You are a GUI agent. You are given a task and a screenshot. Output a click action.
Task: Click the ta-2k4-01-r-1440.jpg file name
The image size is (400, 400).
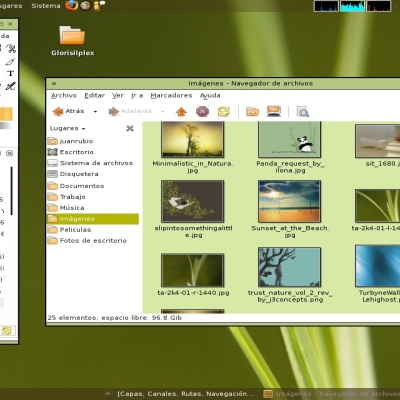click(193, 293)
